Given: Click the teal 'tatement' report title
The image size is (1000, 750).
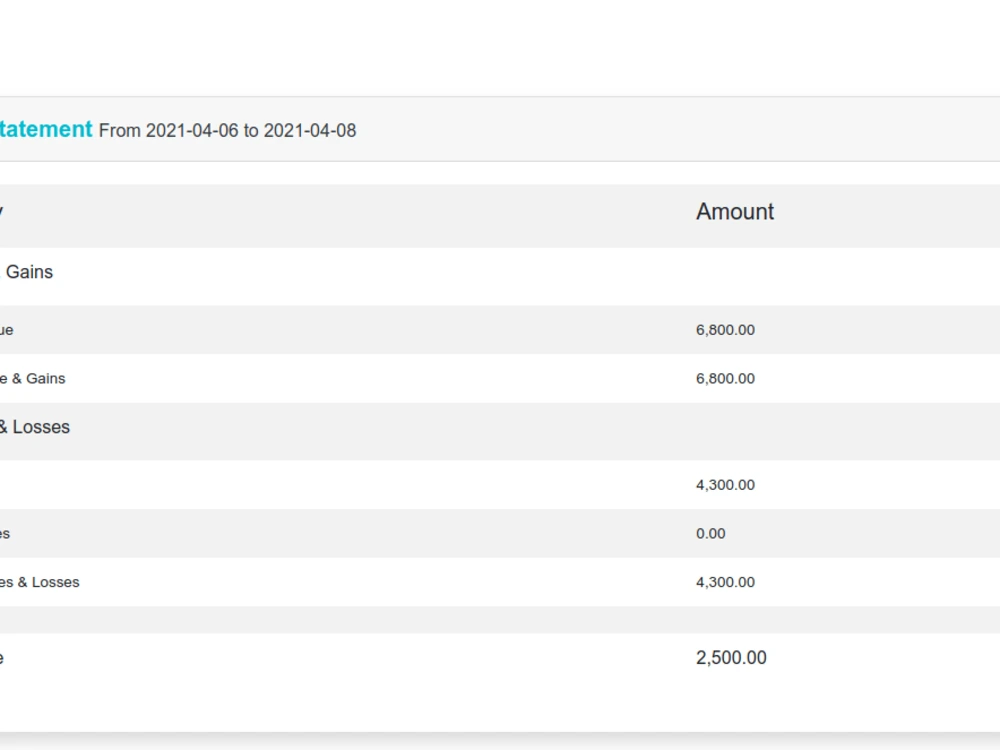Looking at the screenshot, I should click(x=46, y=129).
